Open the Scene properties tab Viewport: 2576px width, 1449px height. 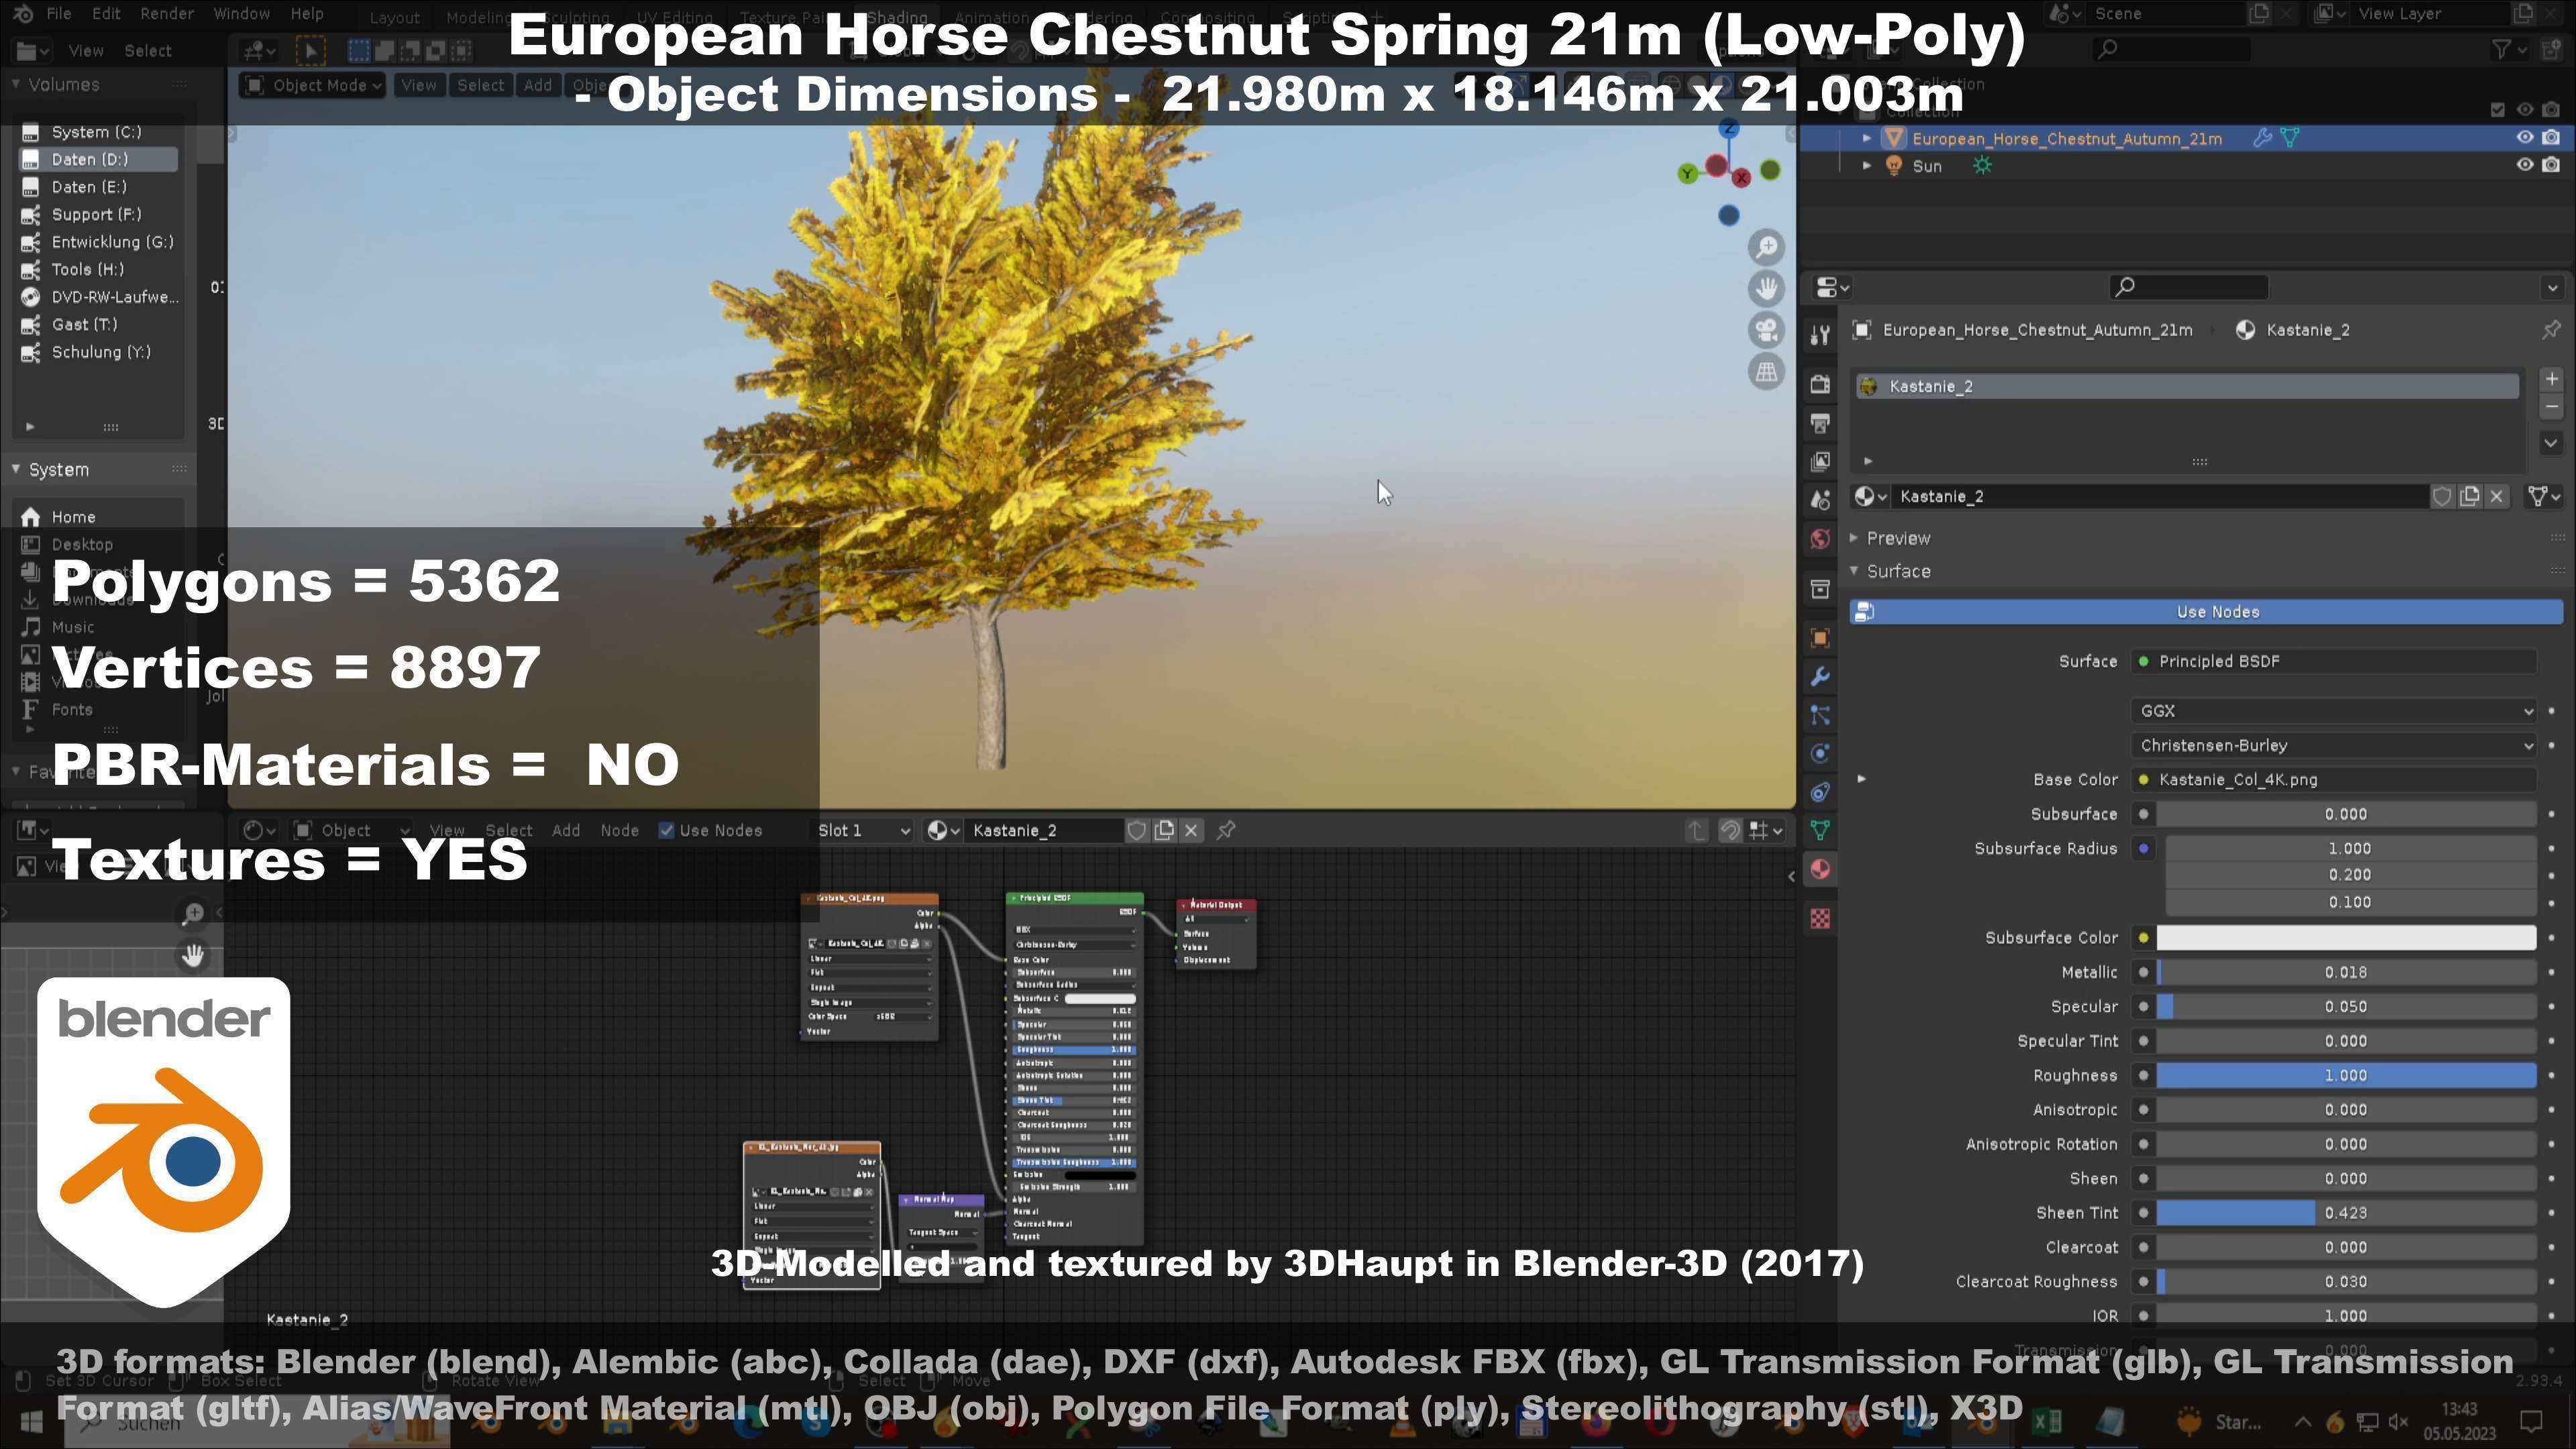click(1820, 500)
